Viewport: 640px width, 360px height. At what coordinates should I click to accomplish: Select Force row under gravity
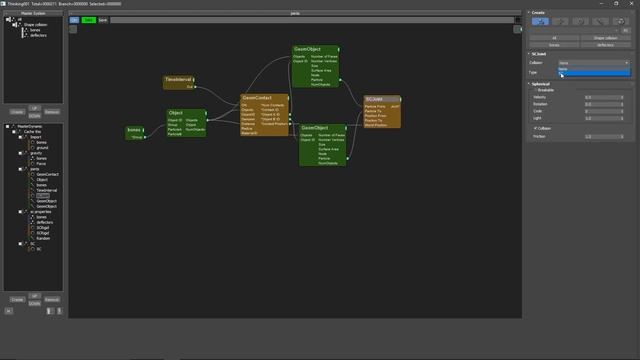click(41, 164)
